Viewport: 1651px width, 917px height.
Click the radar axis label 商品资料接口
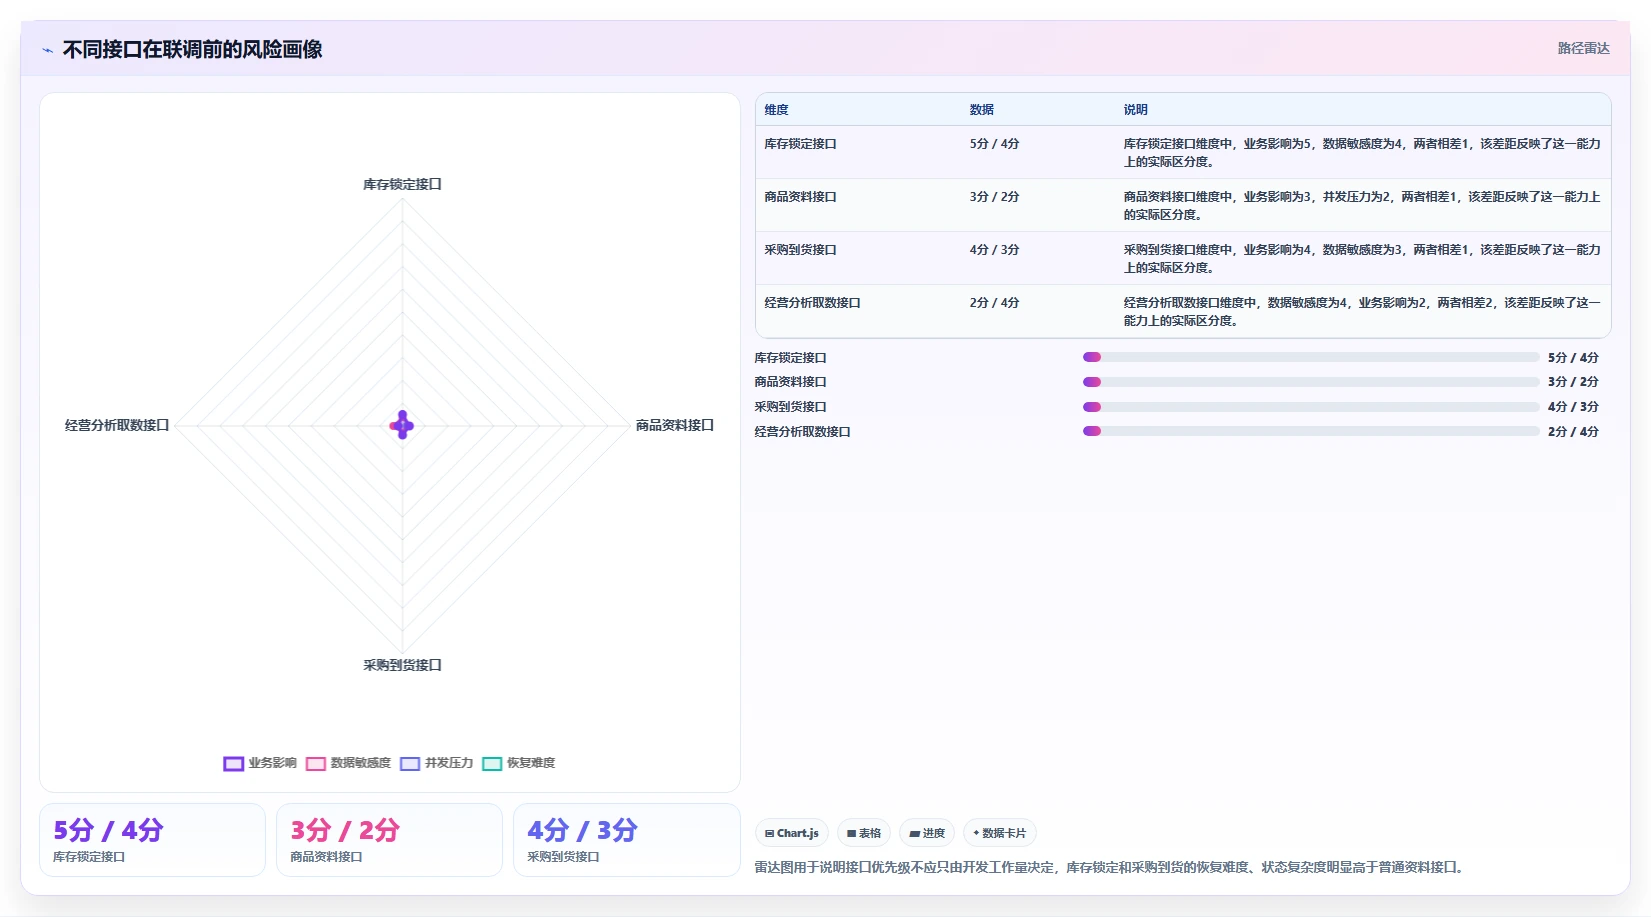pos(675,425)
